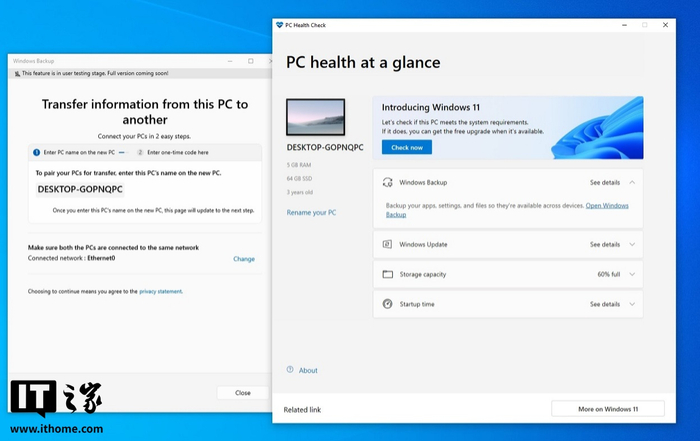Click Close in the Windows Backup window
This screenshot has height=441, width=700.
243,393
